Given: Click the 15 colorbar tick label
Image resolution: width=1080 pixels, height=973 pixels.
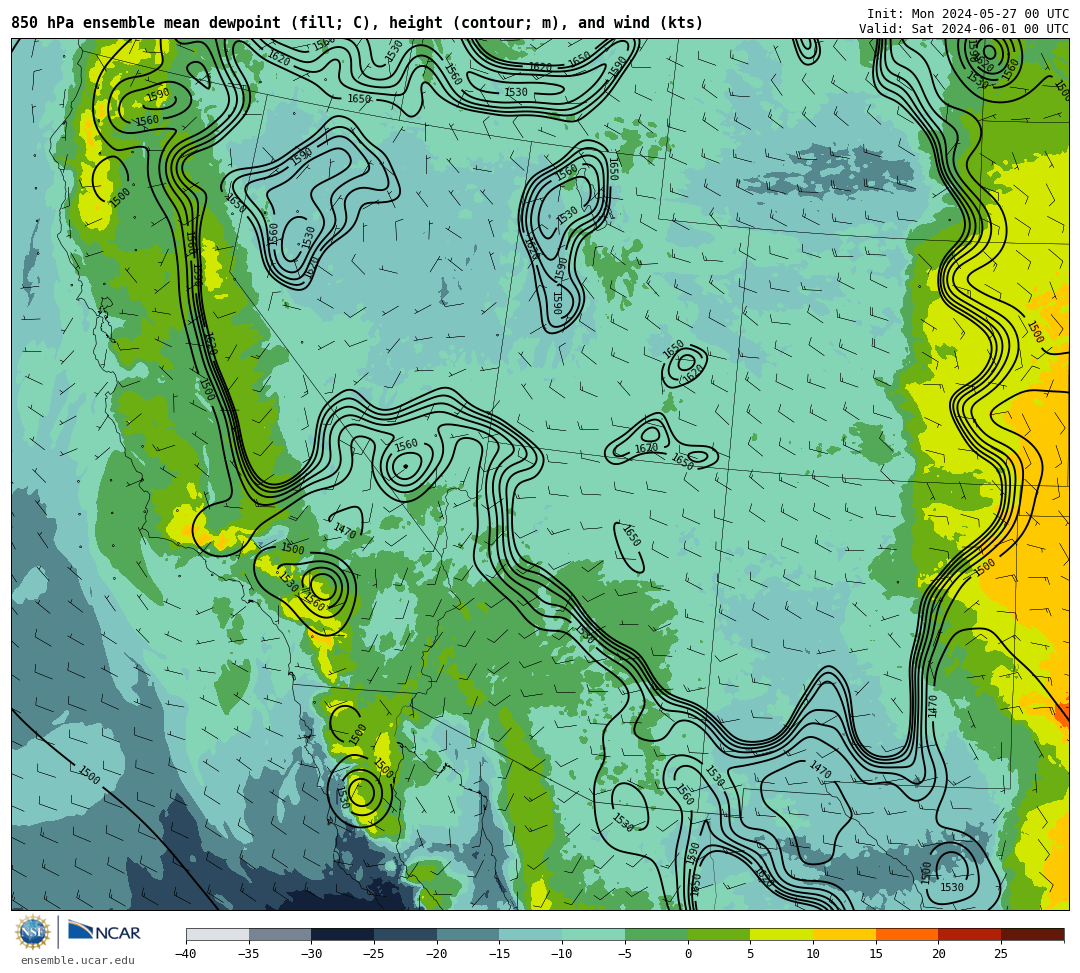Looking at the screenshot, I should (875, 954).
